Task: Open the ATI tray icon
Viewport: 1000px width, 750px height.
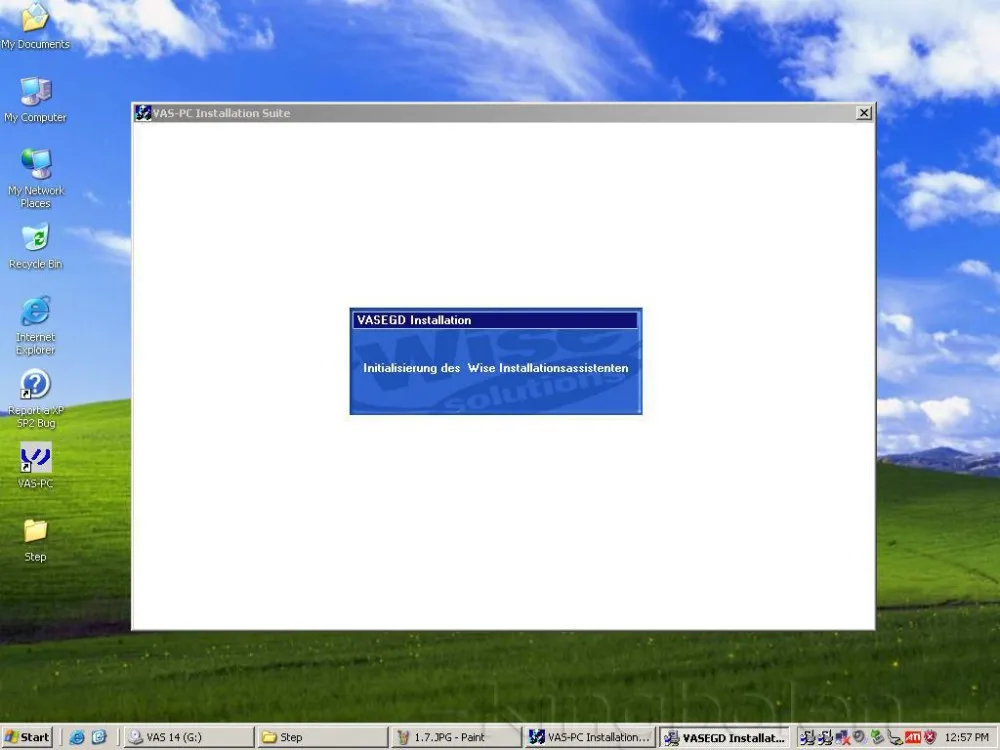Action: 913,737
